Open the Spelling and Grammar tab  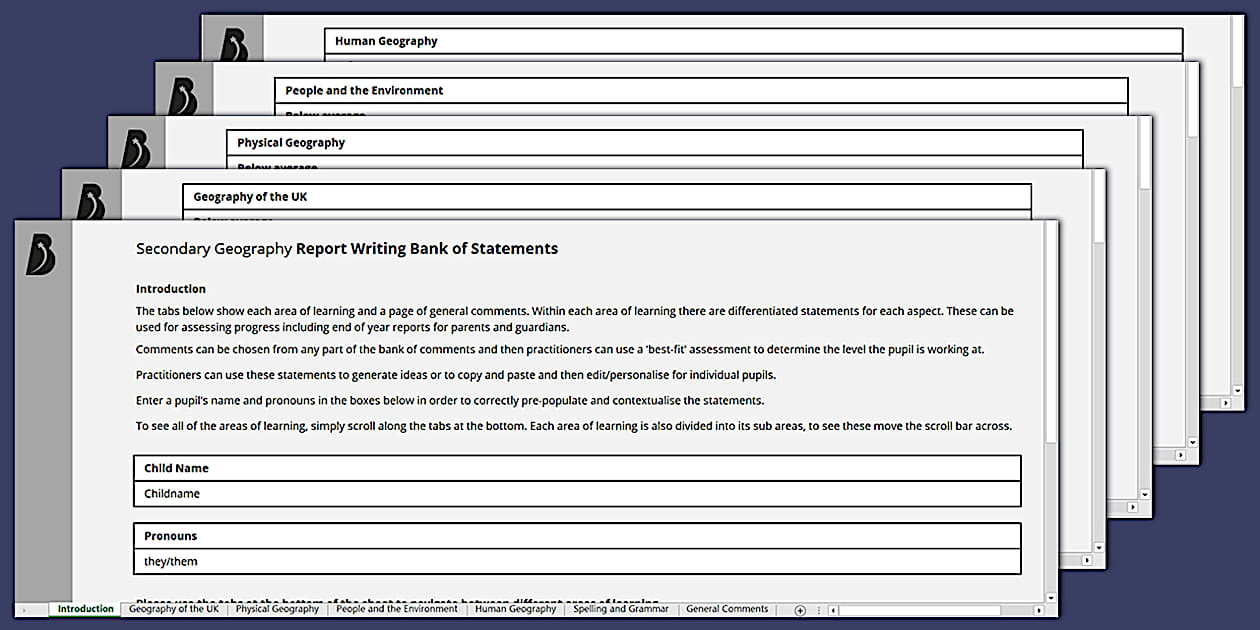pyautogui.click(x=620, y=609)
